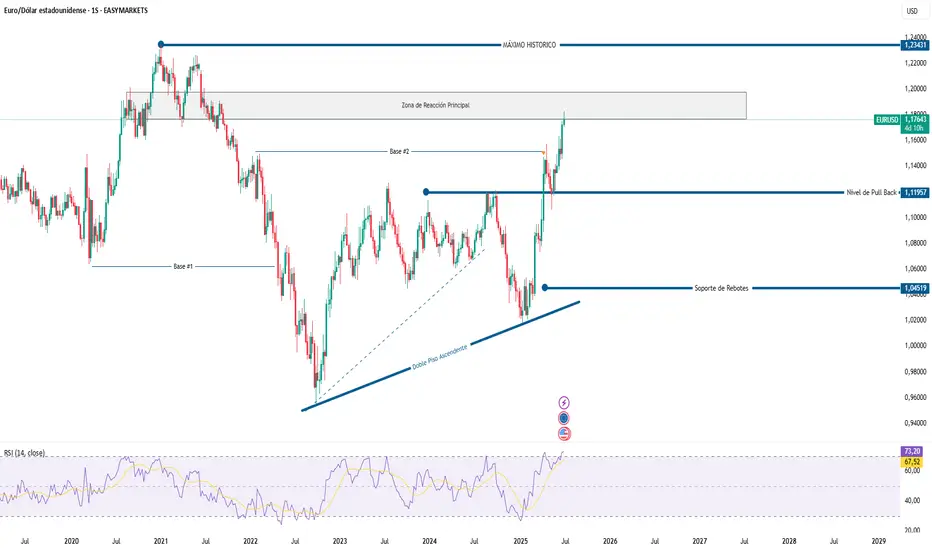Viewport: 932px width, 550px height.
Task: Click 2020 on the time axis
Action: [71, 541]
